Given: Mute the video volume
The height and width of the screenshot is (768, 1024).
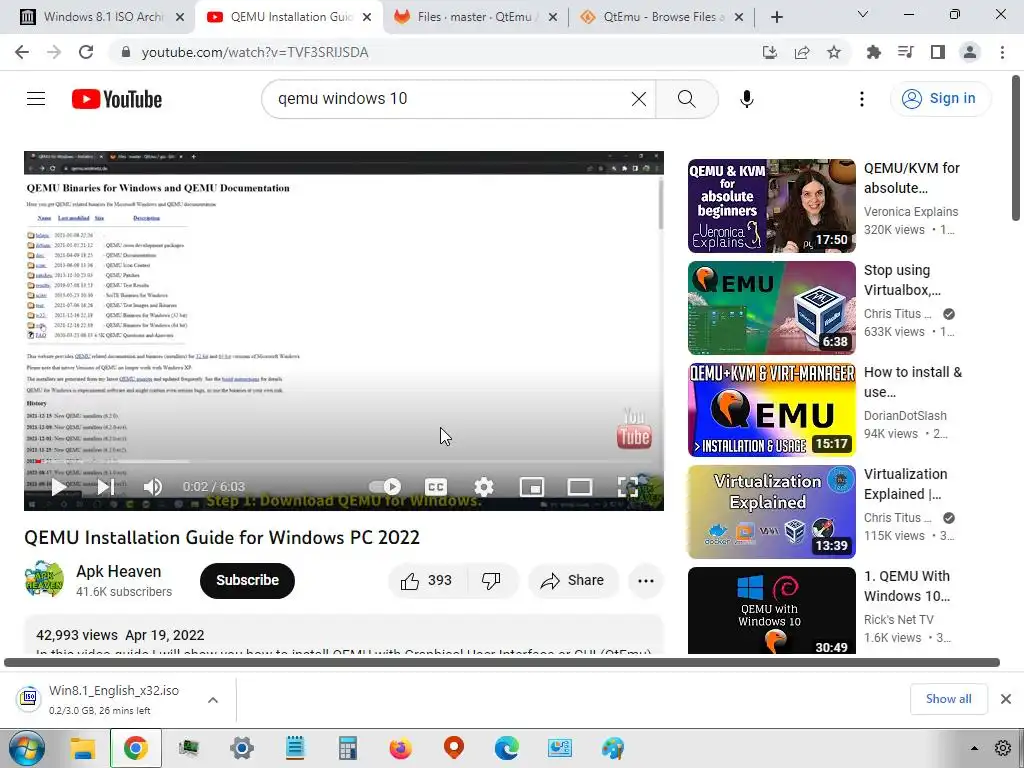Looking at the screenshot, I should (x=152, y=487).
